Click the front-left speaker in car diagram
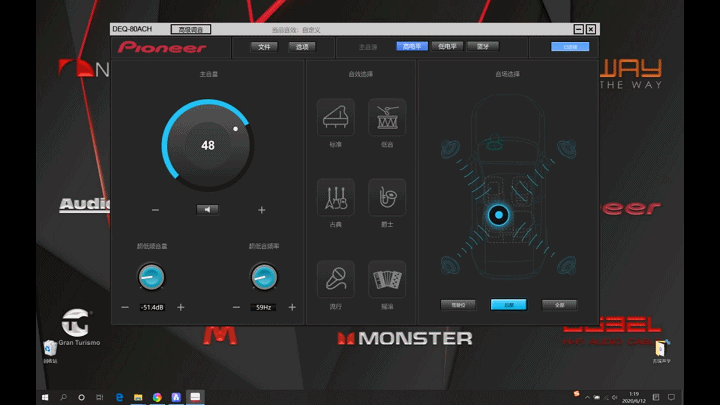Screen dimensions: 720x405 pos(450,149)
